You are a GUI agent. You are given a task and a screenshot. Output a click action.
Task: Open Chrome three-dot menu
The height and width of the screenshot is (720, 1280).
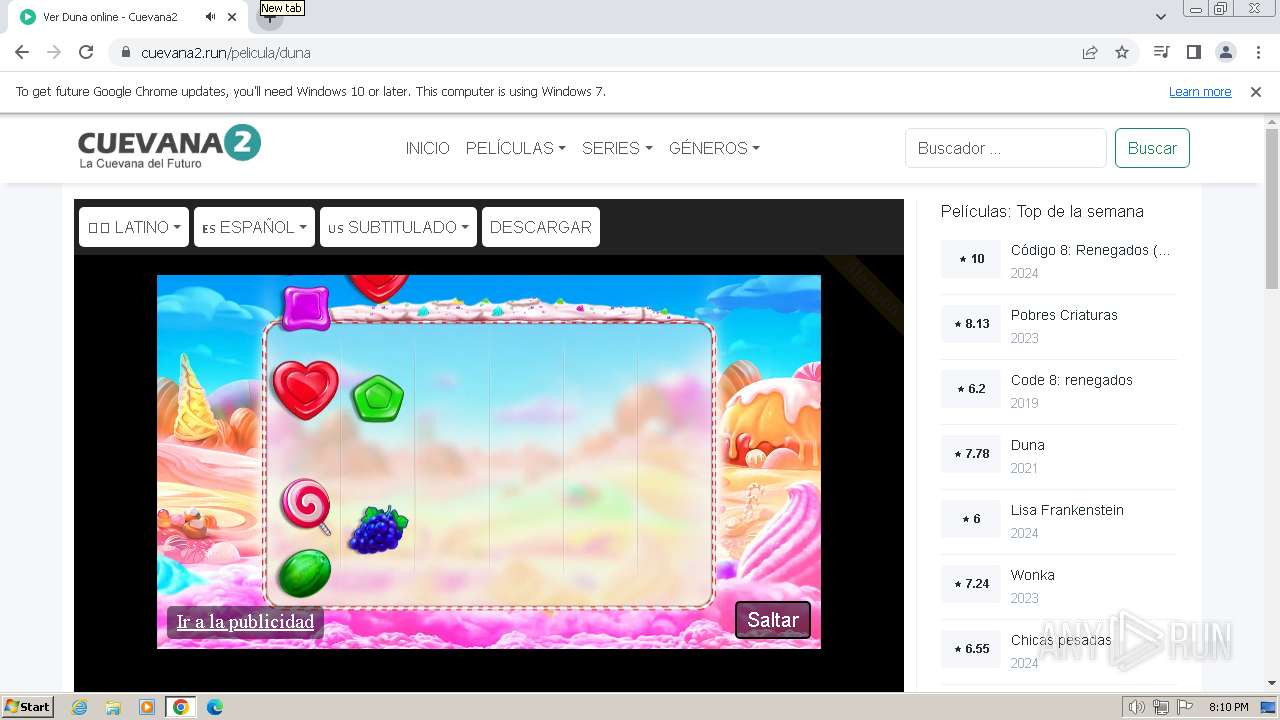(x=1257, y=52)
